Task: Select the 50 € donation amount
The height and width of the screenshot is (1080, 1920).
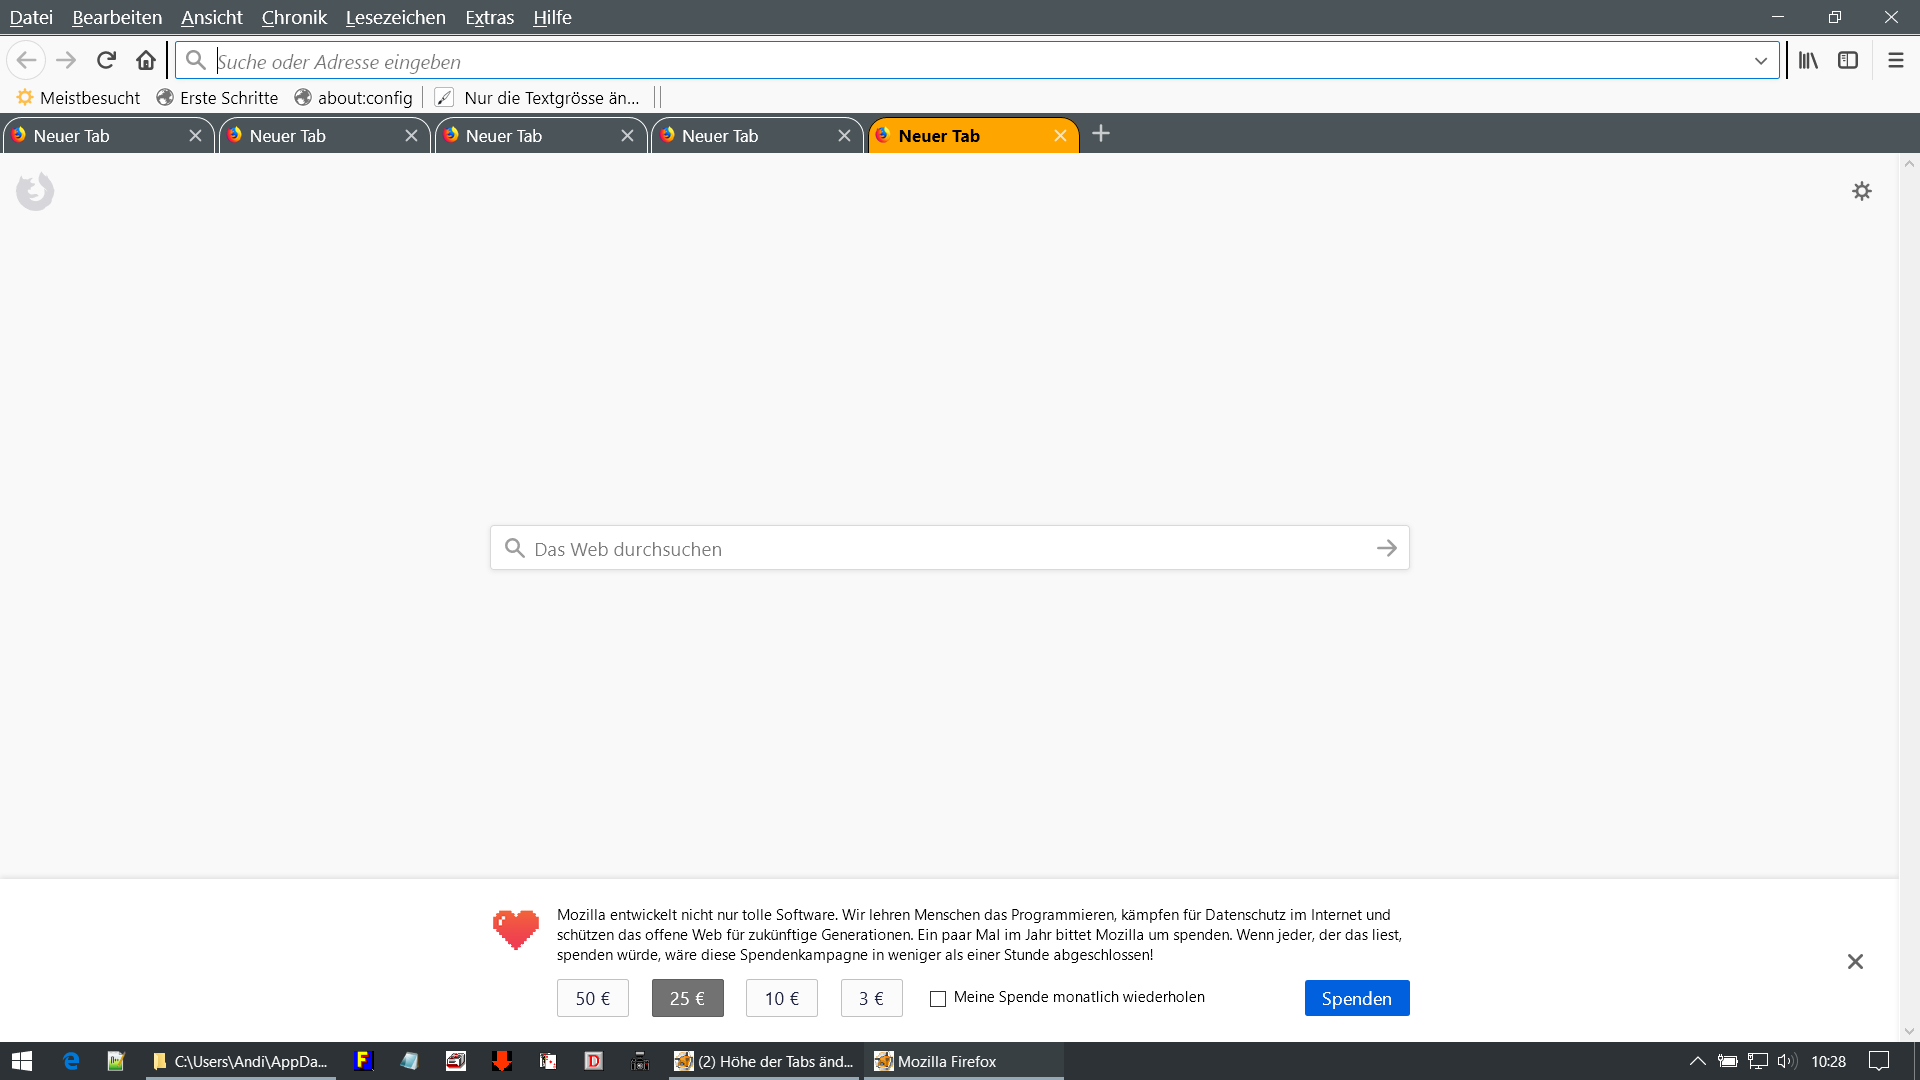Action: click(592, 998)
